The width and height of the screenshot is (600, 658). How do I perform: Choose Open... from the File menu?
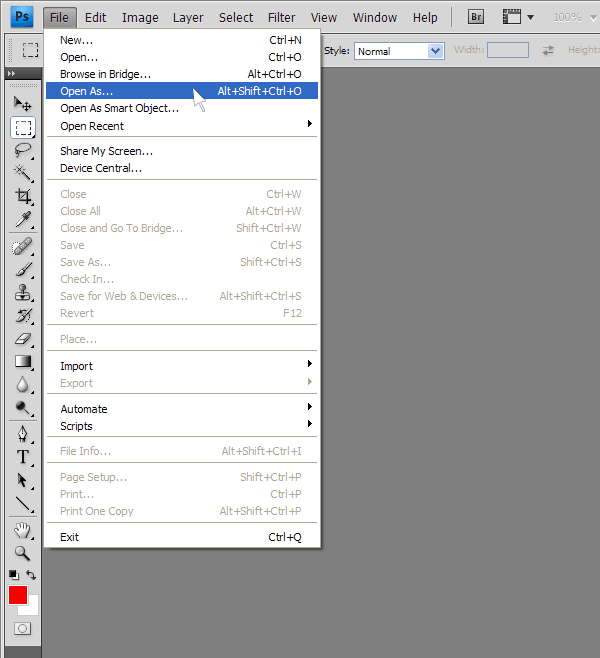pyautogui.click(x=182, y=57)
